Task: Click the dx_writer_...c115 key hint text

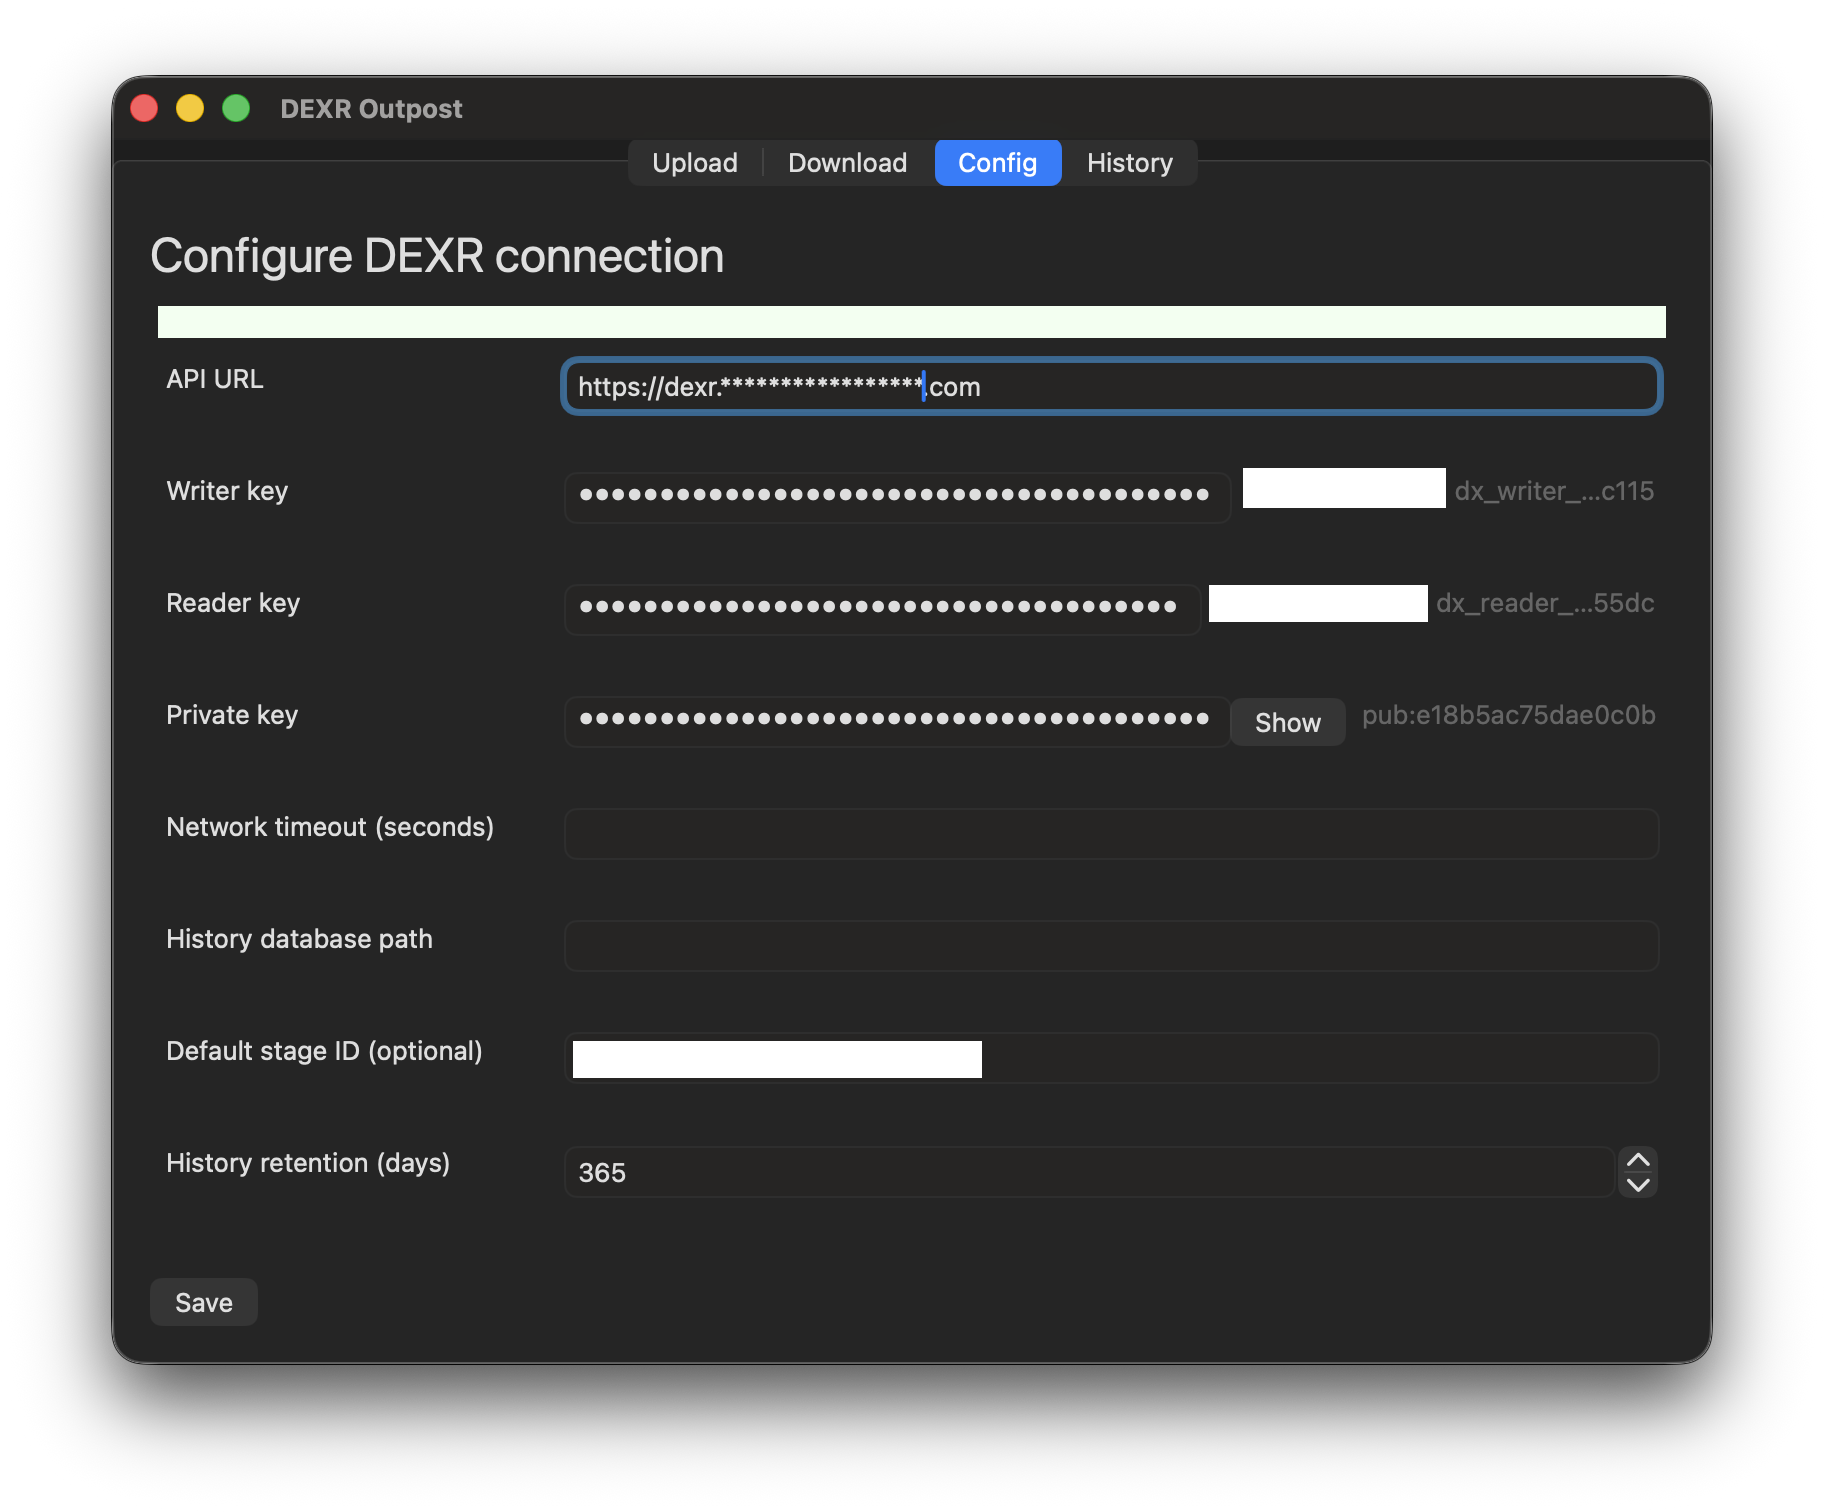Action: point(1554,491)
